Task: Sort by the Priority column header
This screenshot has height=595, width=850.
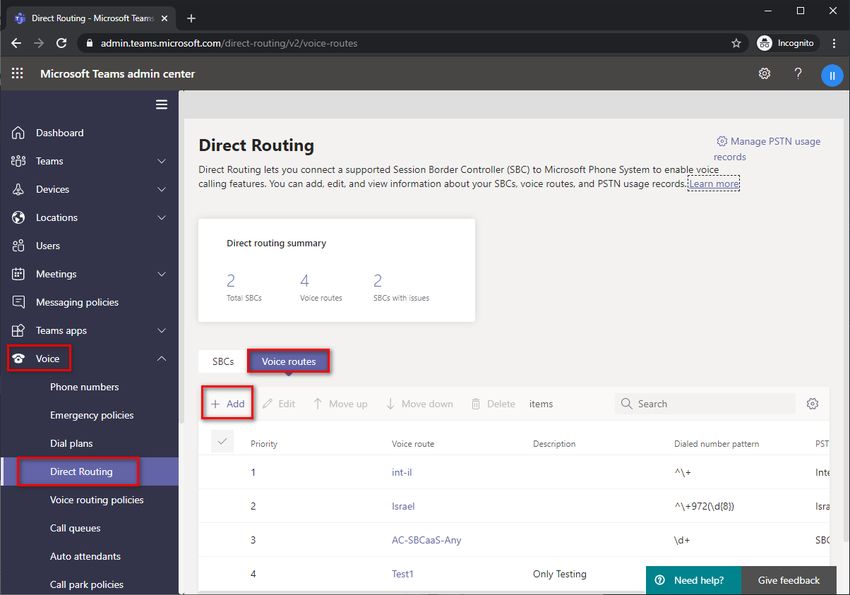Action: [x=264, y=444]
